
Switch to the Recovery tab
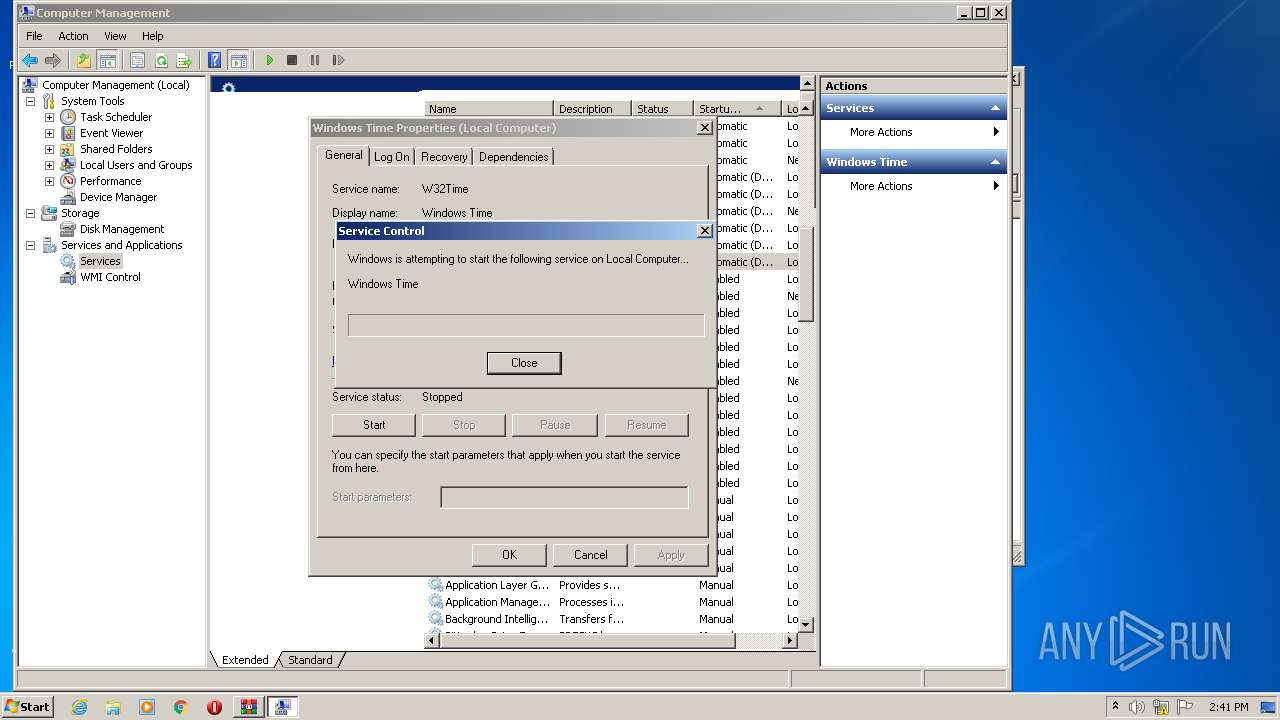[444, 157]
